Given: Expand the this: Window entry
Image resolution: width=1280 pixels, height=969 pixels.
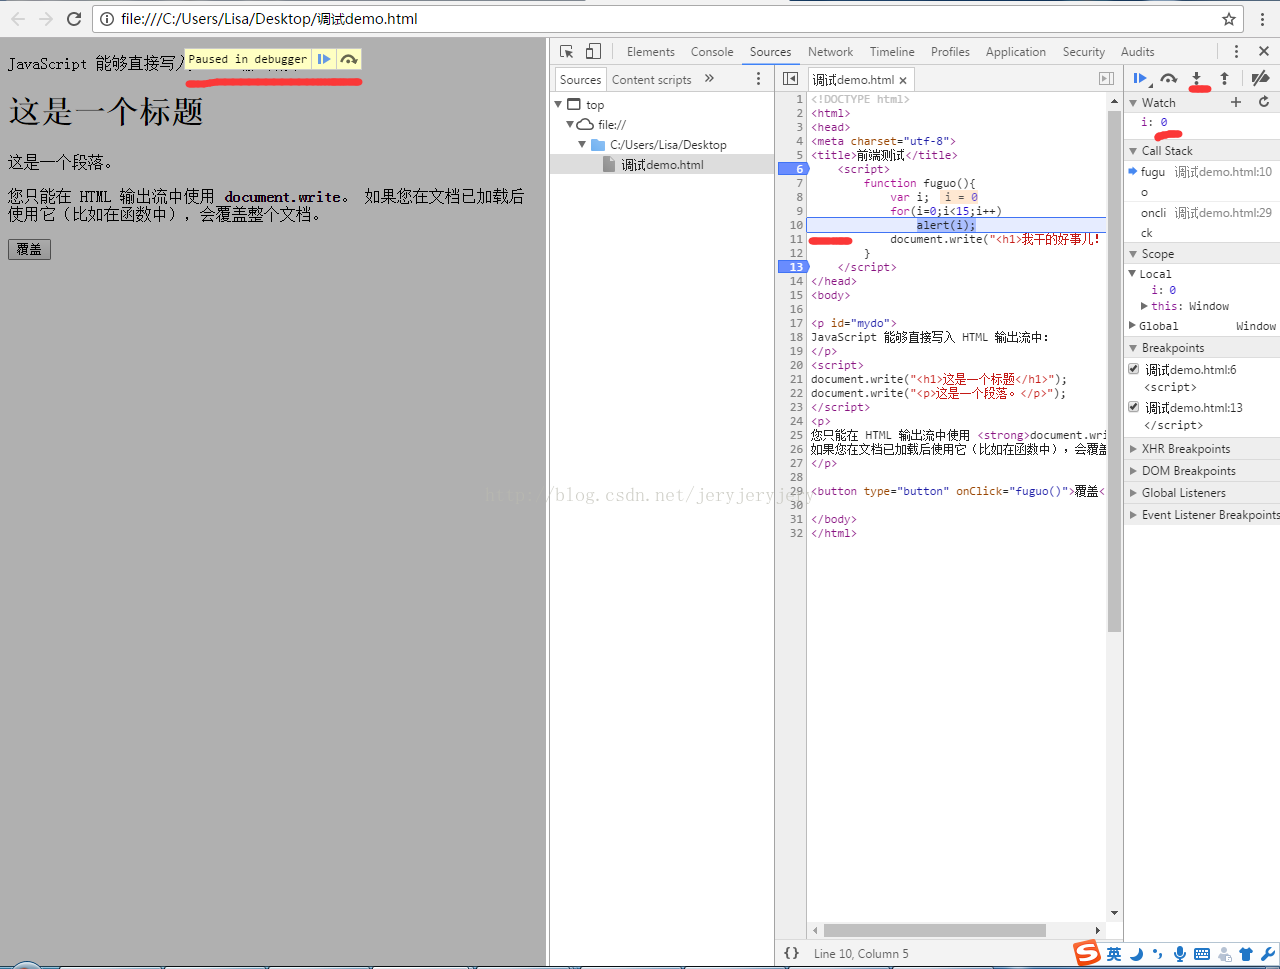Looking at the screenshot, I should click(x=1144, y=306).
